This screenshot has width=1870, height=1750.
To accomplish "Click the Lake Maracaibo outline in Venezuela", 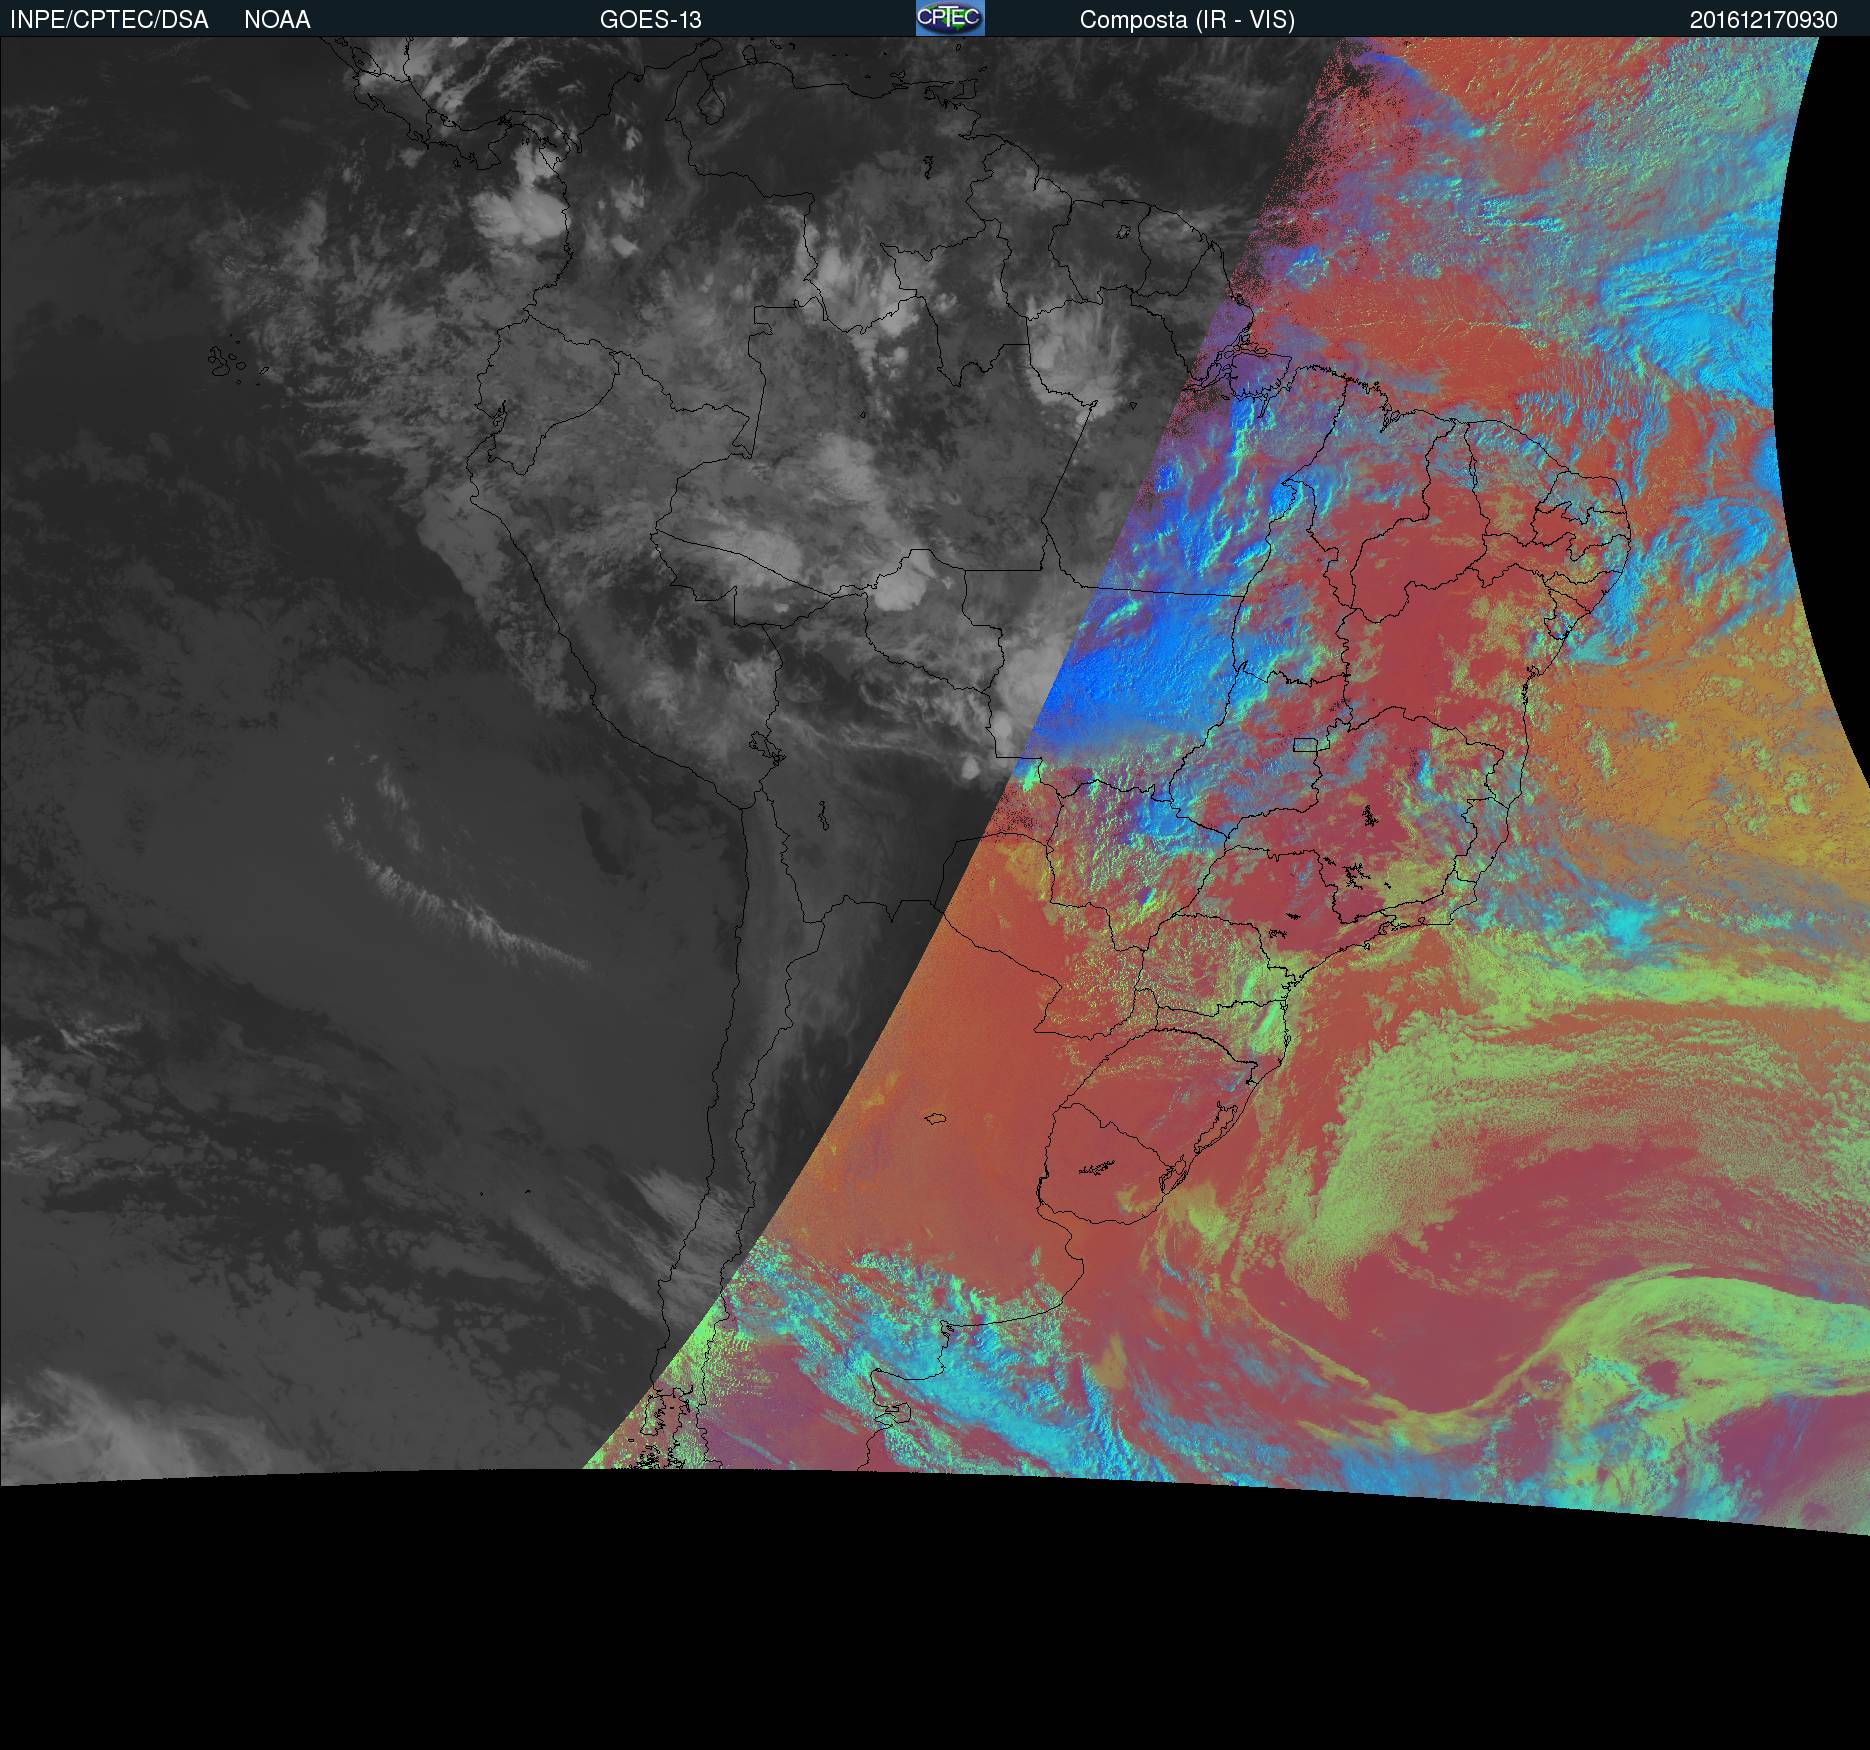I will click(x=711, y=103).
